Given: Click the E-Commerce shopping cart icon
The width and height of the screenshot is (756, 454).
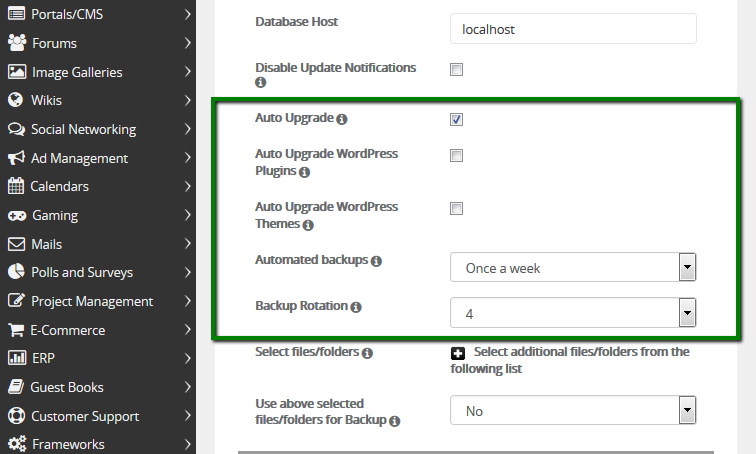Looking at the screenshot, I should click(x=16, y=330).
